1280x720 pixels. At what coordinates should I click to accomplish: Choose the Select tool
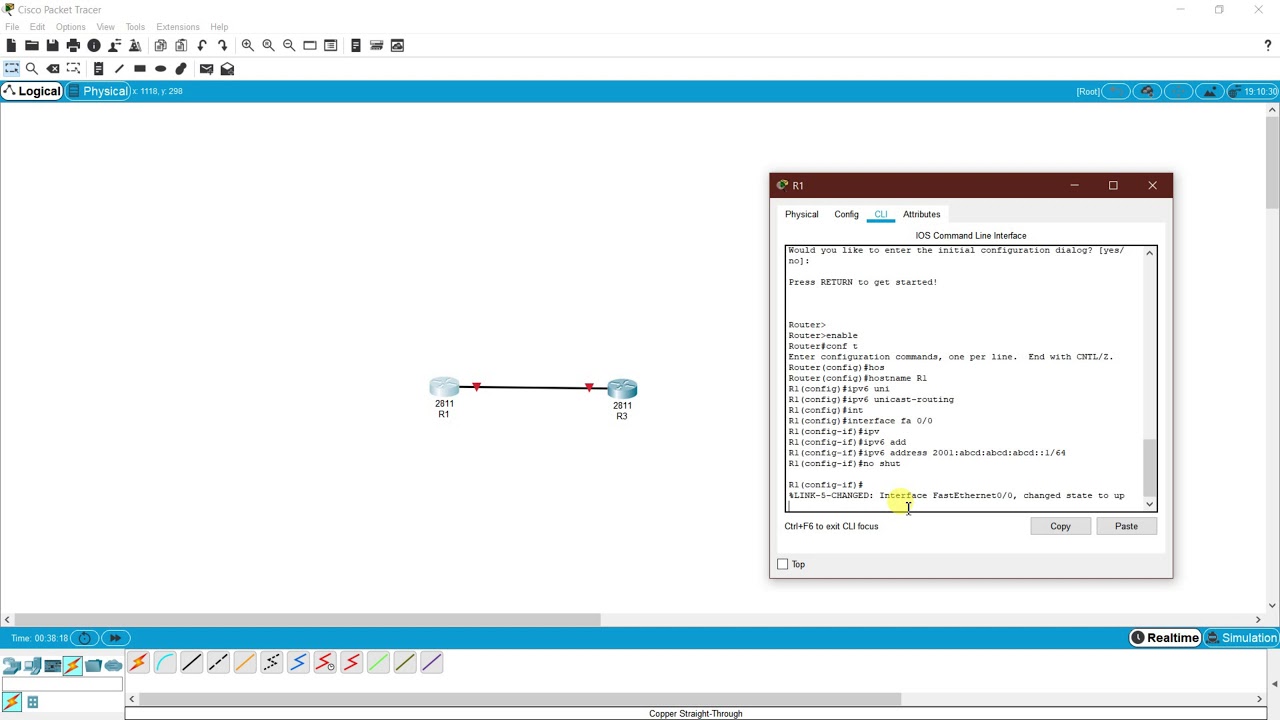tap(11, 68)
